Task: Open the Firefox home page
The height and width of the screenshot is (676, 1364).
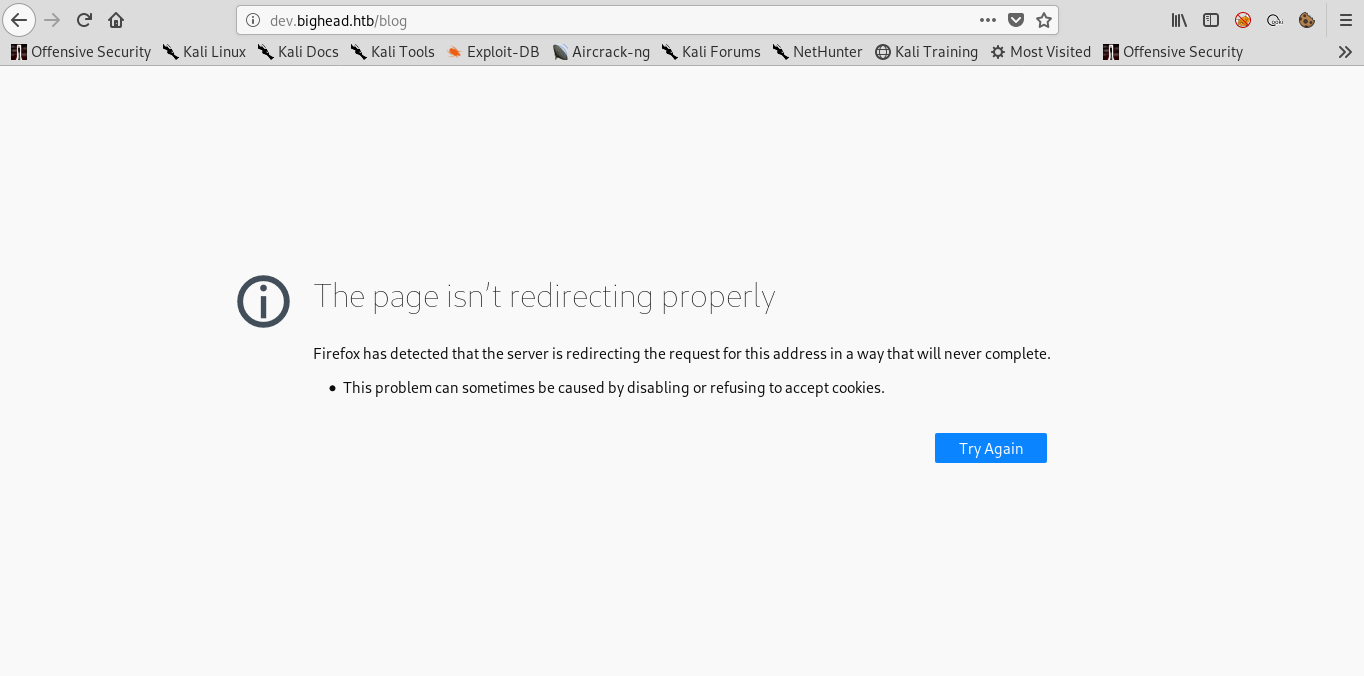Action: (116, 20)
